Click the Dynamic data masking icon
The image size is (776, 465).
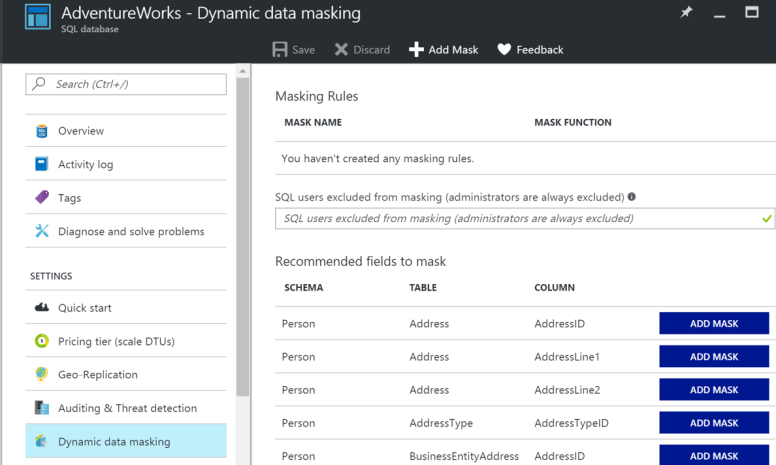point(42,441)
